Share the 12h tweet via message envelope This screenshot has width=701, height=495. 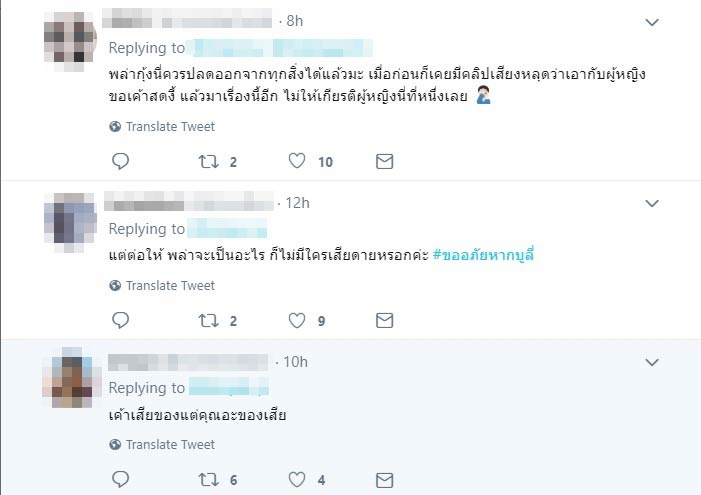coord(384,320)
